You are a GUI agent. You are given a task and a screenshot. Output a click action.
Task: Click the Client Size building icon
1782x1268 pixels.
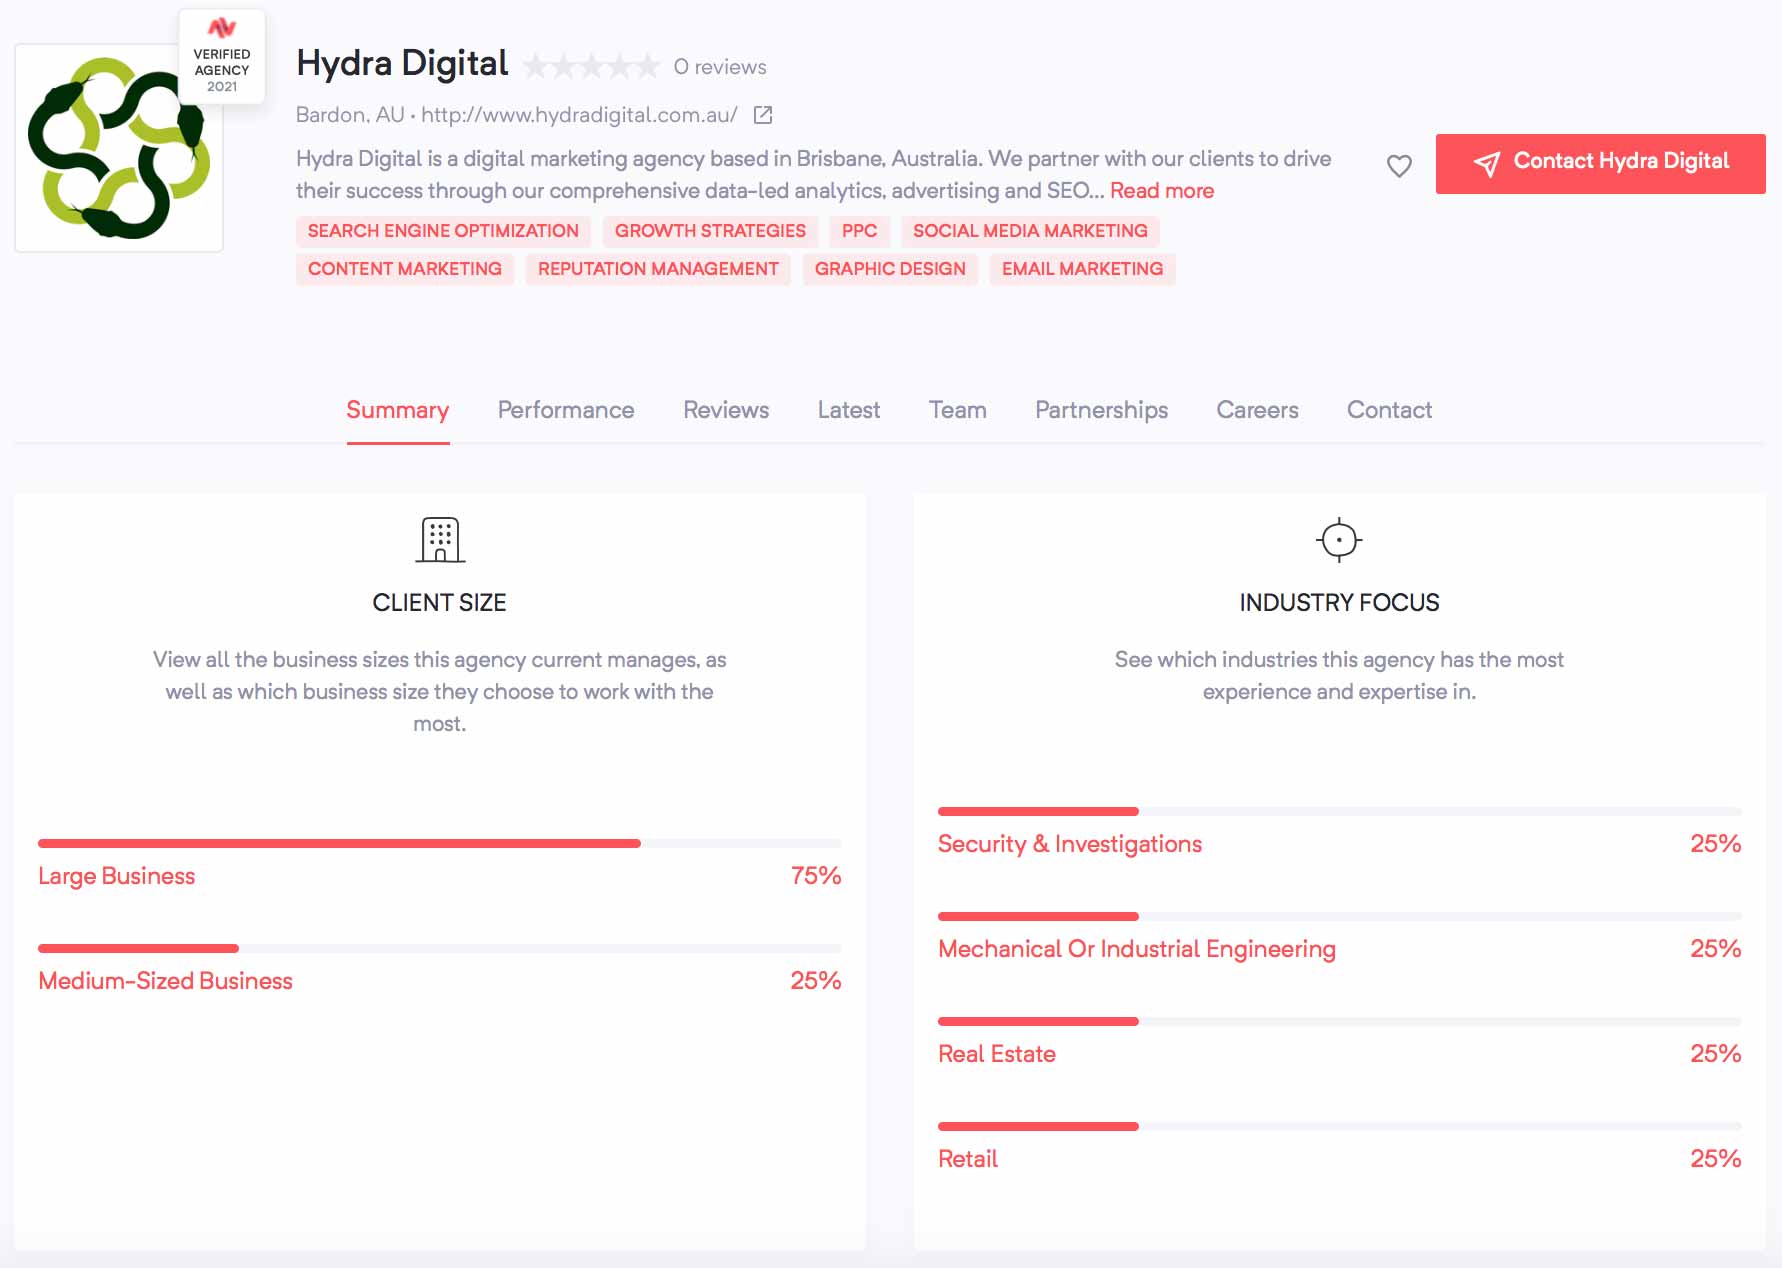pyautogui.click(x=440, y=540)
